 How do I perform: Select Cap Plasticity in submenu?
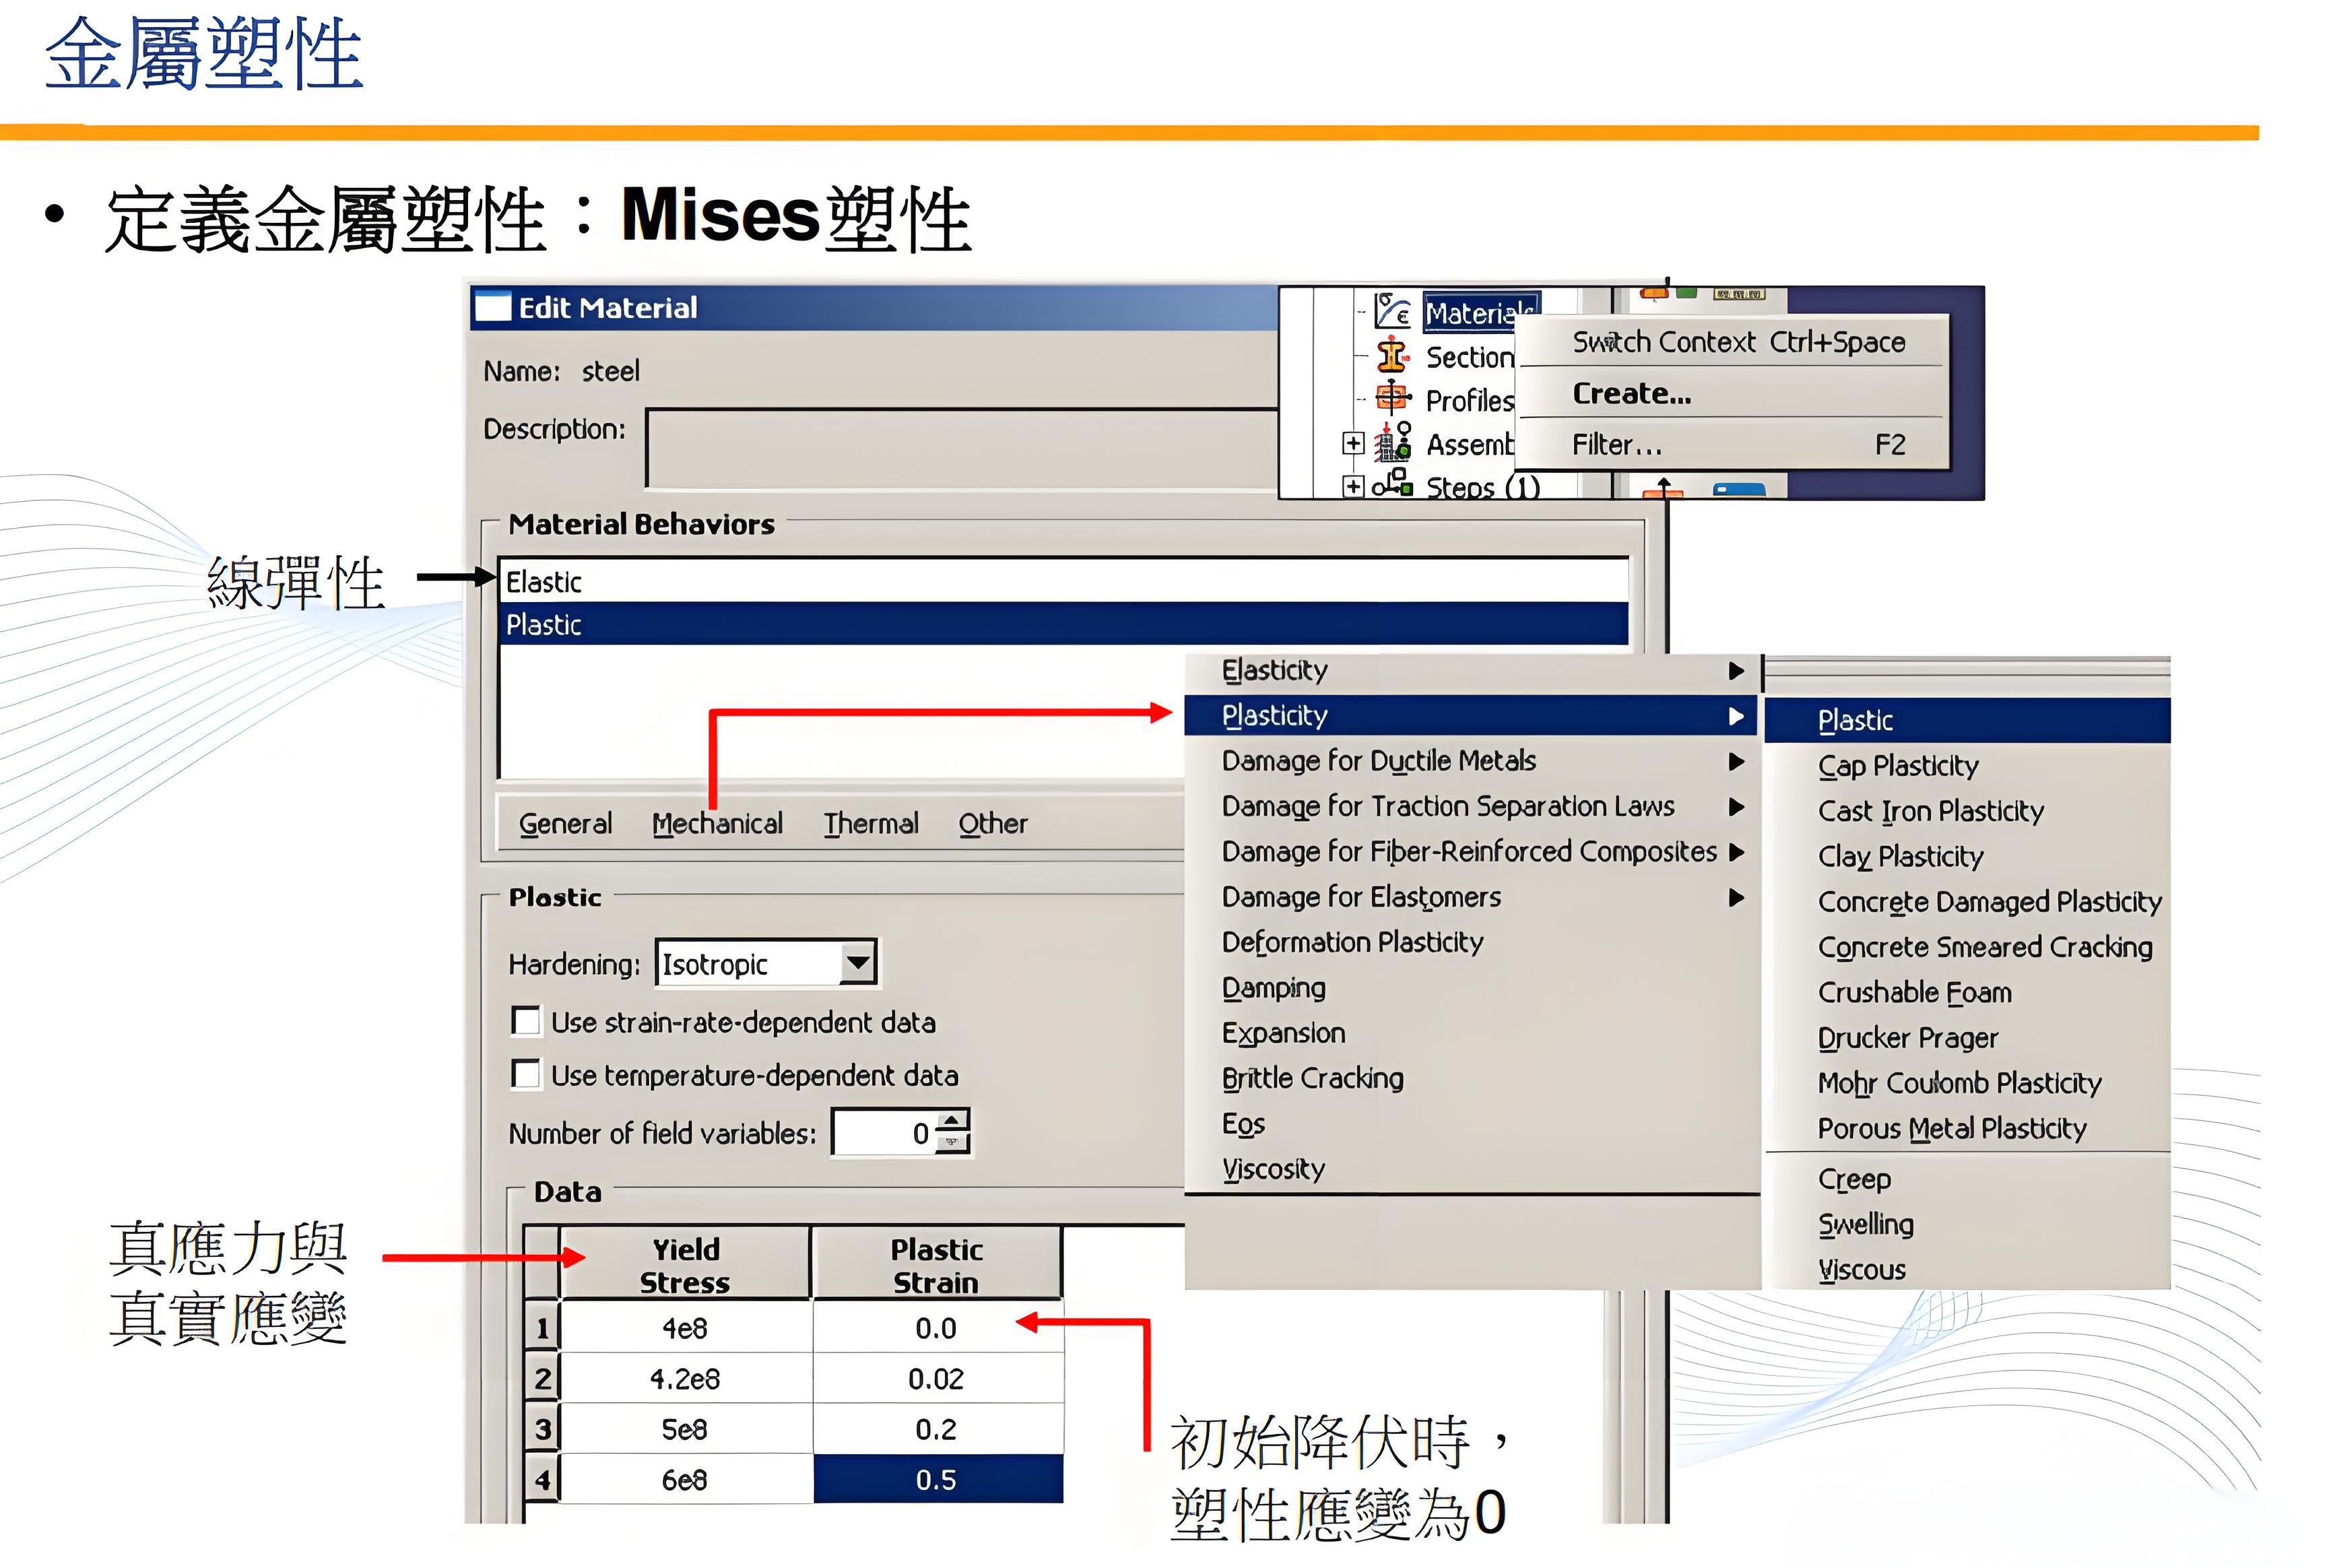[1897, 766]
